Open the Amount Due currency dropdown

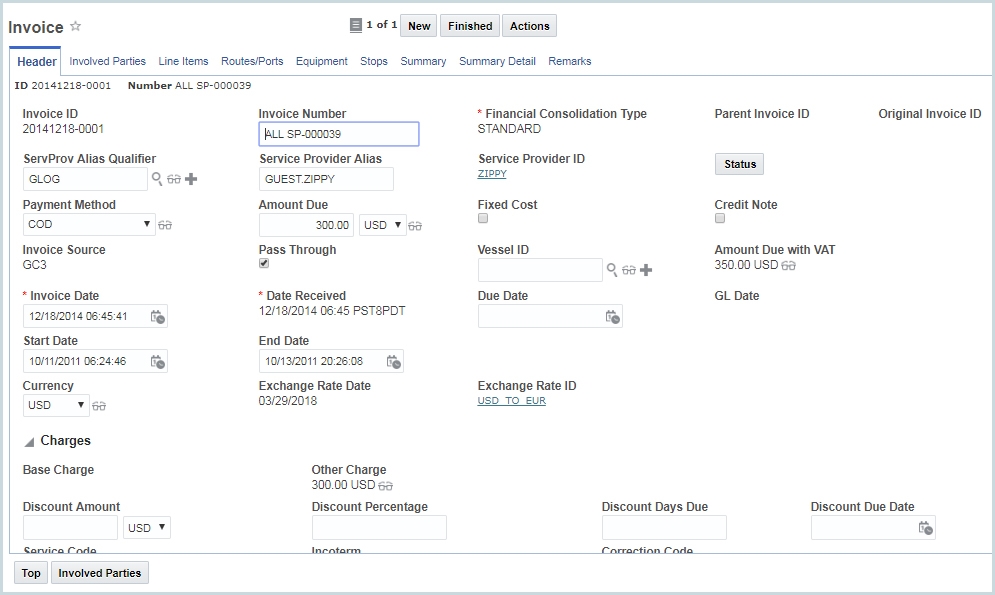[382, 225]
